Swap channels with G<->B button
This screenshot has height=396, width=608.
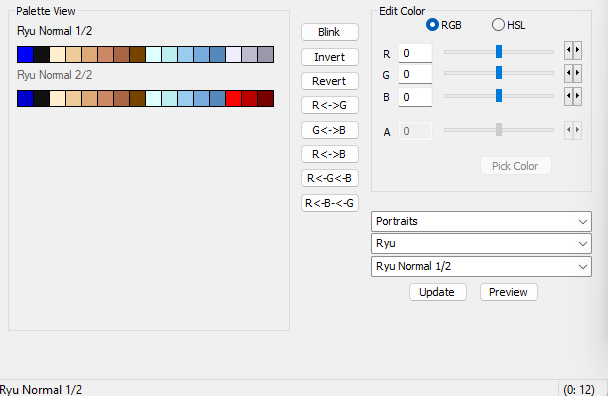330,130
